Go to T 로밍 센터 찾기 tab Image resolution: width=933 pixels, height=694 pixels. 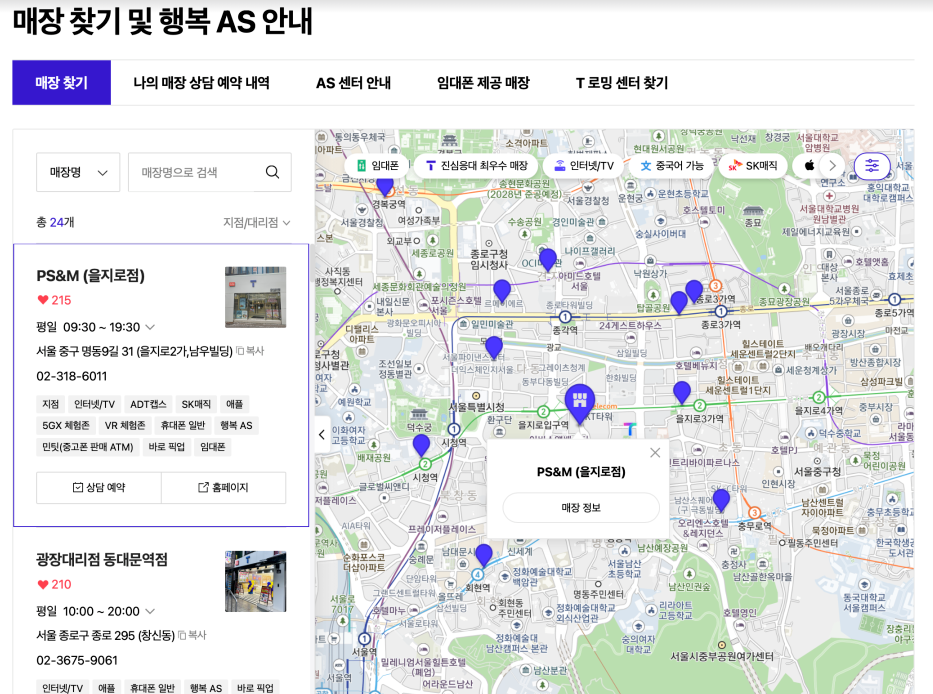point(622,83)
